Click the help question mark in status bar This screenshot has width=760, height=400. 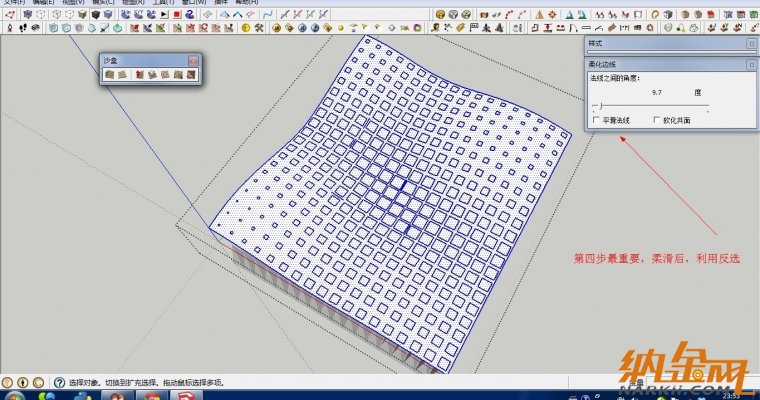tap(59, 382)
